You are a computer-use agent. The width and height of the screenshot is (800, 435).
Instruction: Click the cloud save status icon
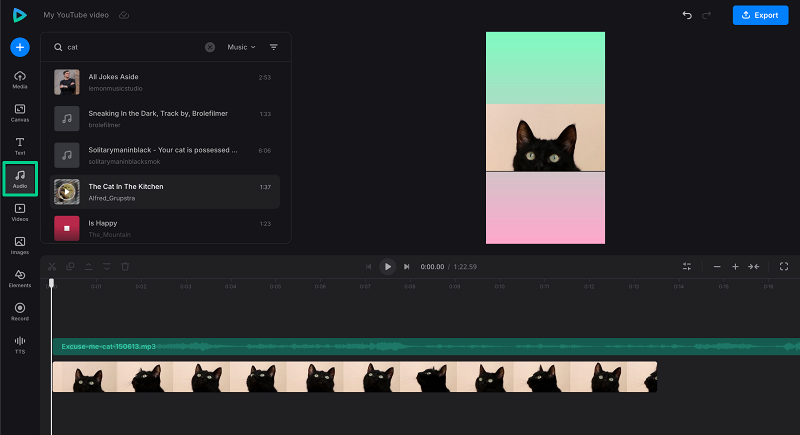124,15
